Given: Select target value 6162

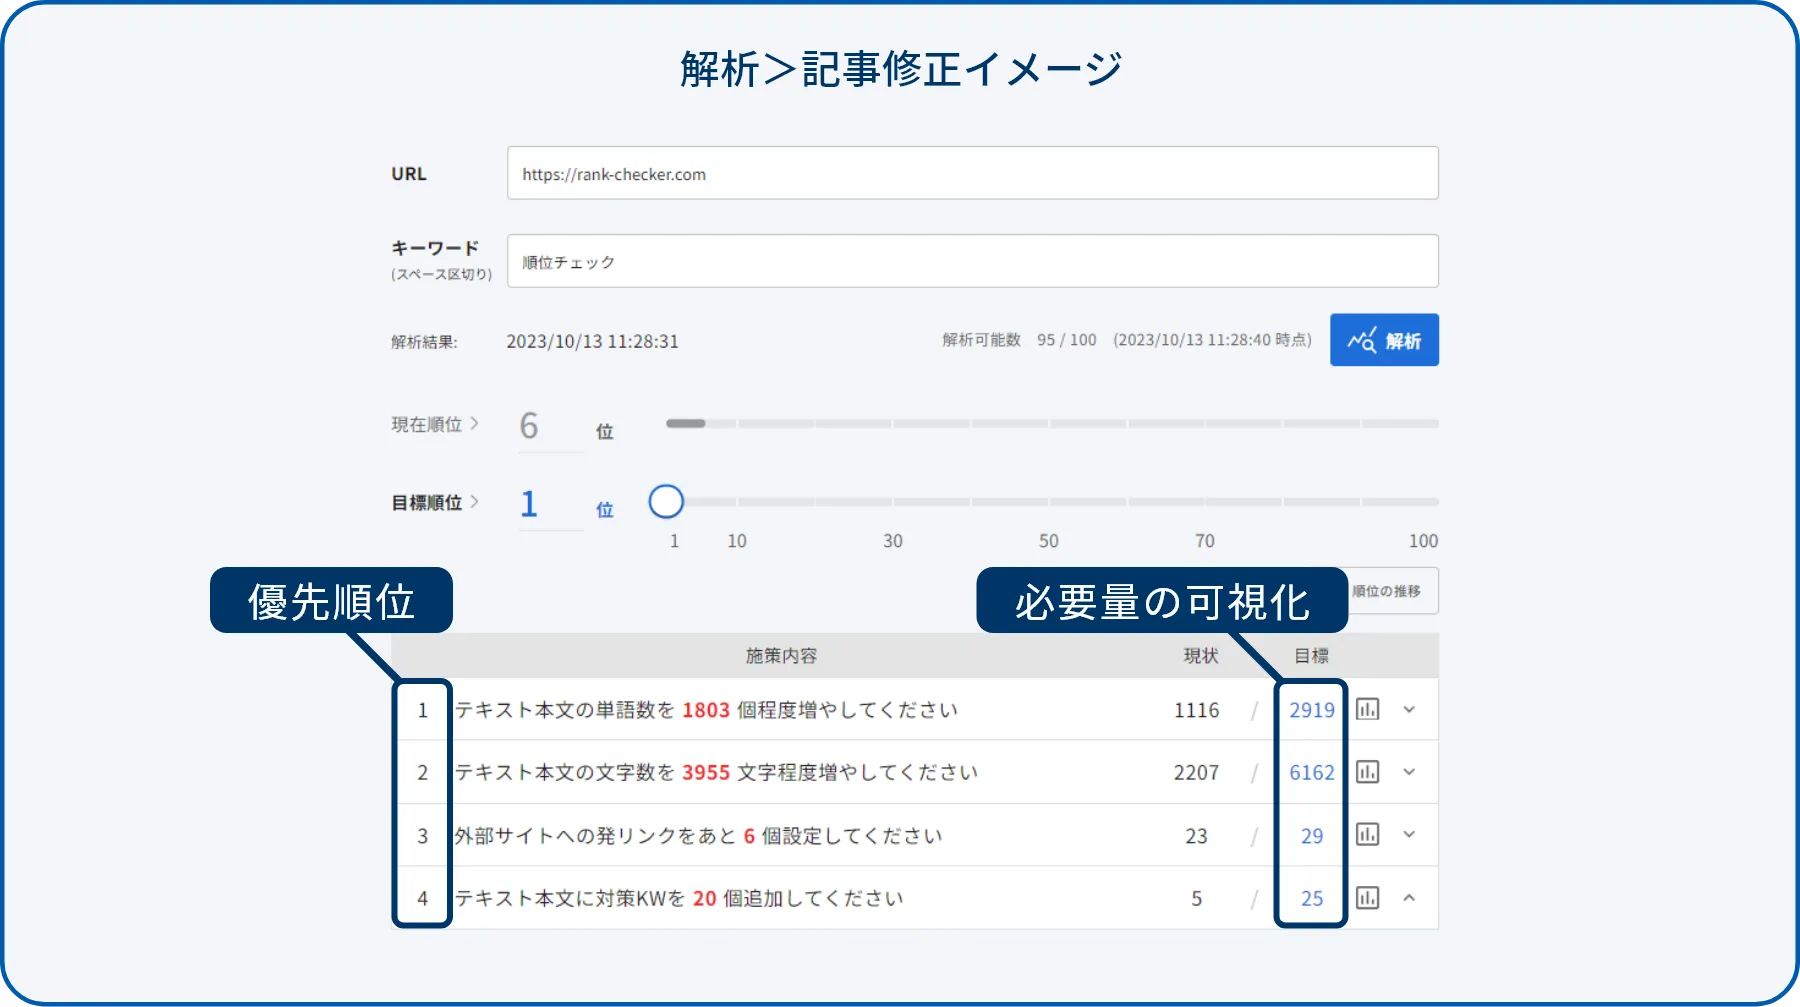Looking at the screenshot, I should [x=1312, y=772].
